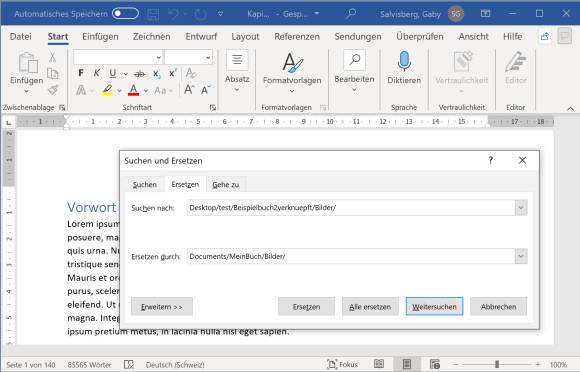
Task: Expand highlight color options arrow
Action: pos(119,91)
